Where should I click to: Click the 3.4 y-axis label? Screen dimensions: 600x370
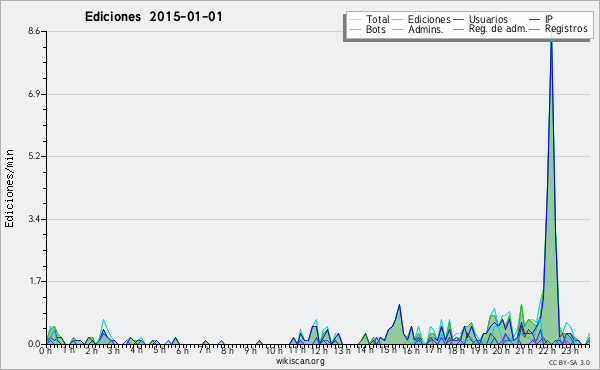click(34, 219)
